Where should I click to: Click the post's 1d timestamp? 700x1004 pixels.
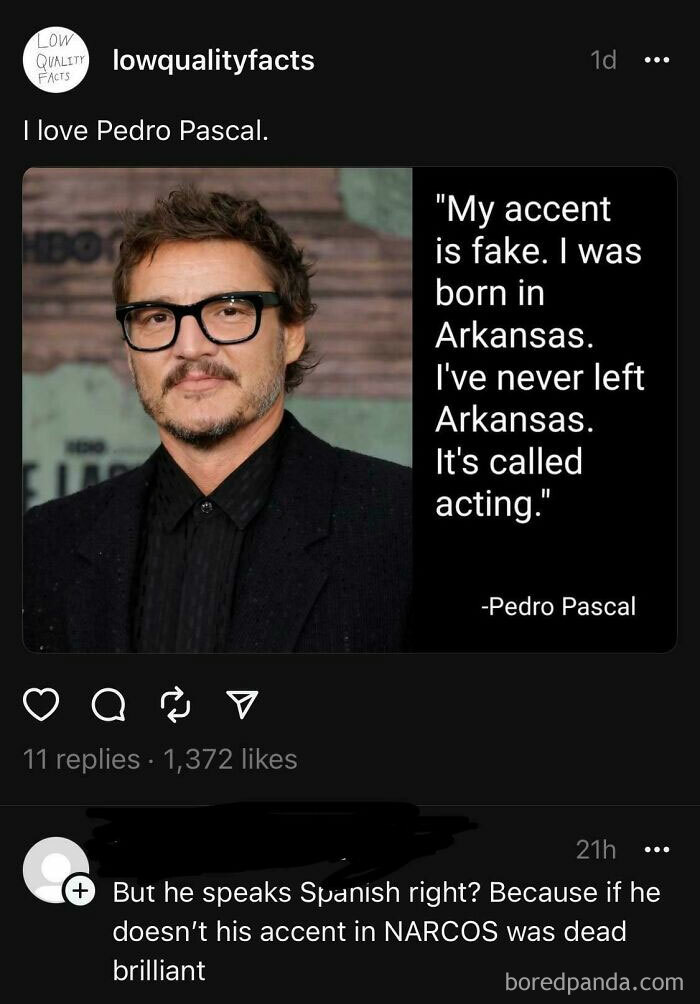[x=603, y=60]
